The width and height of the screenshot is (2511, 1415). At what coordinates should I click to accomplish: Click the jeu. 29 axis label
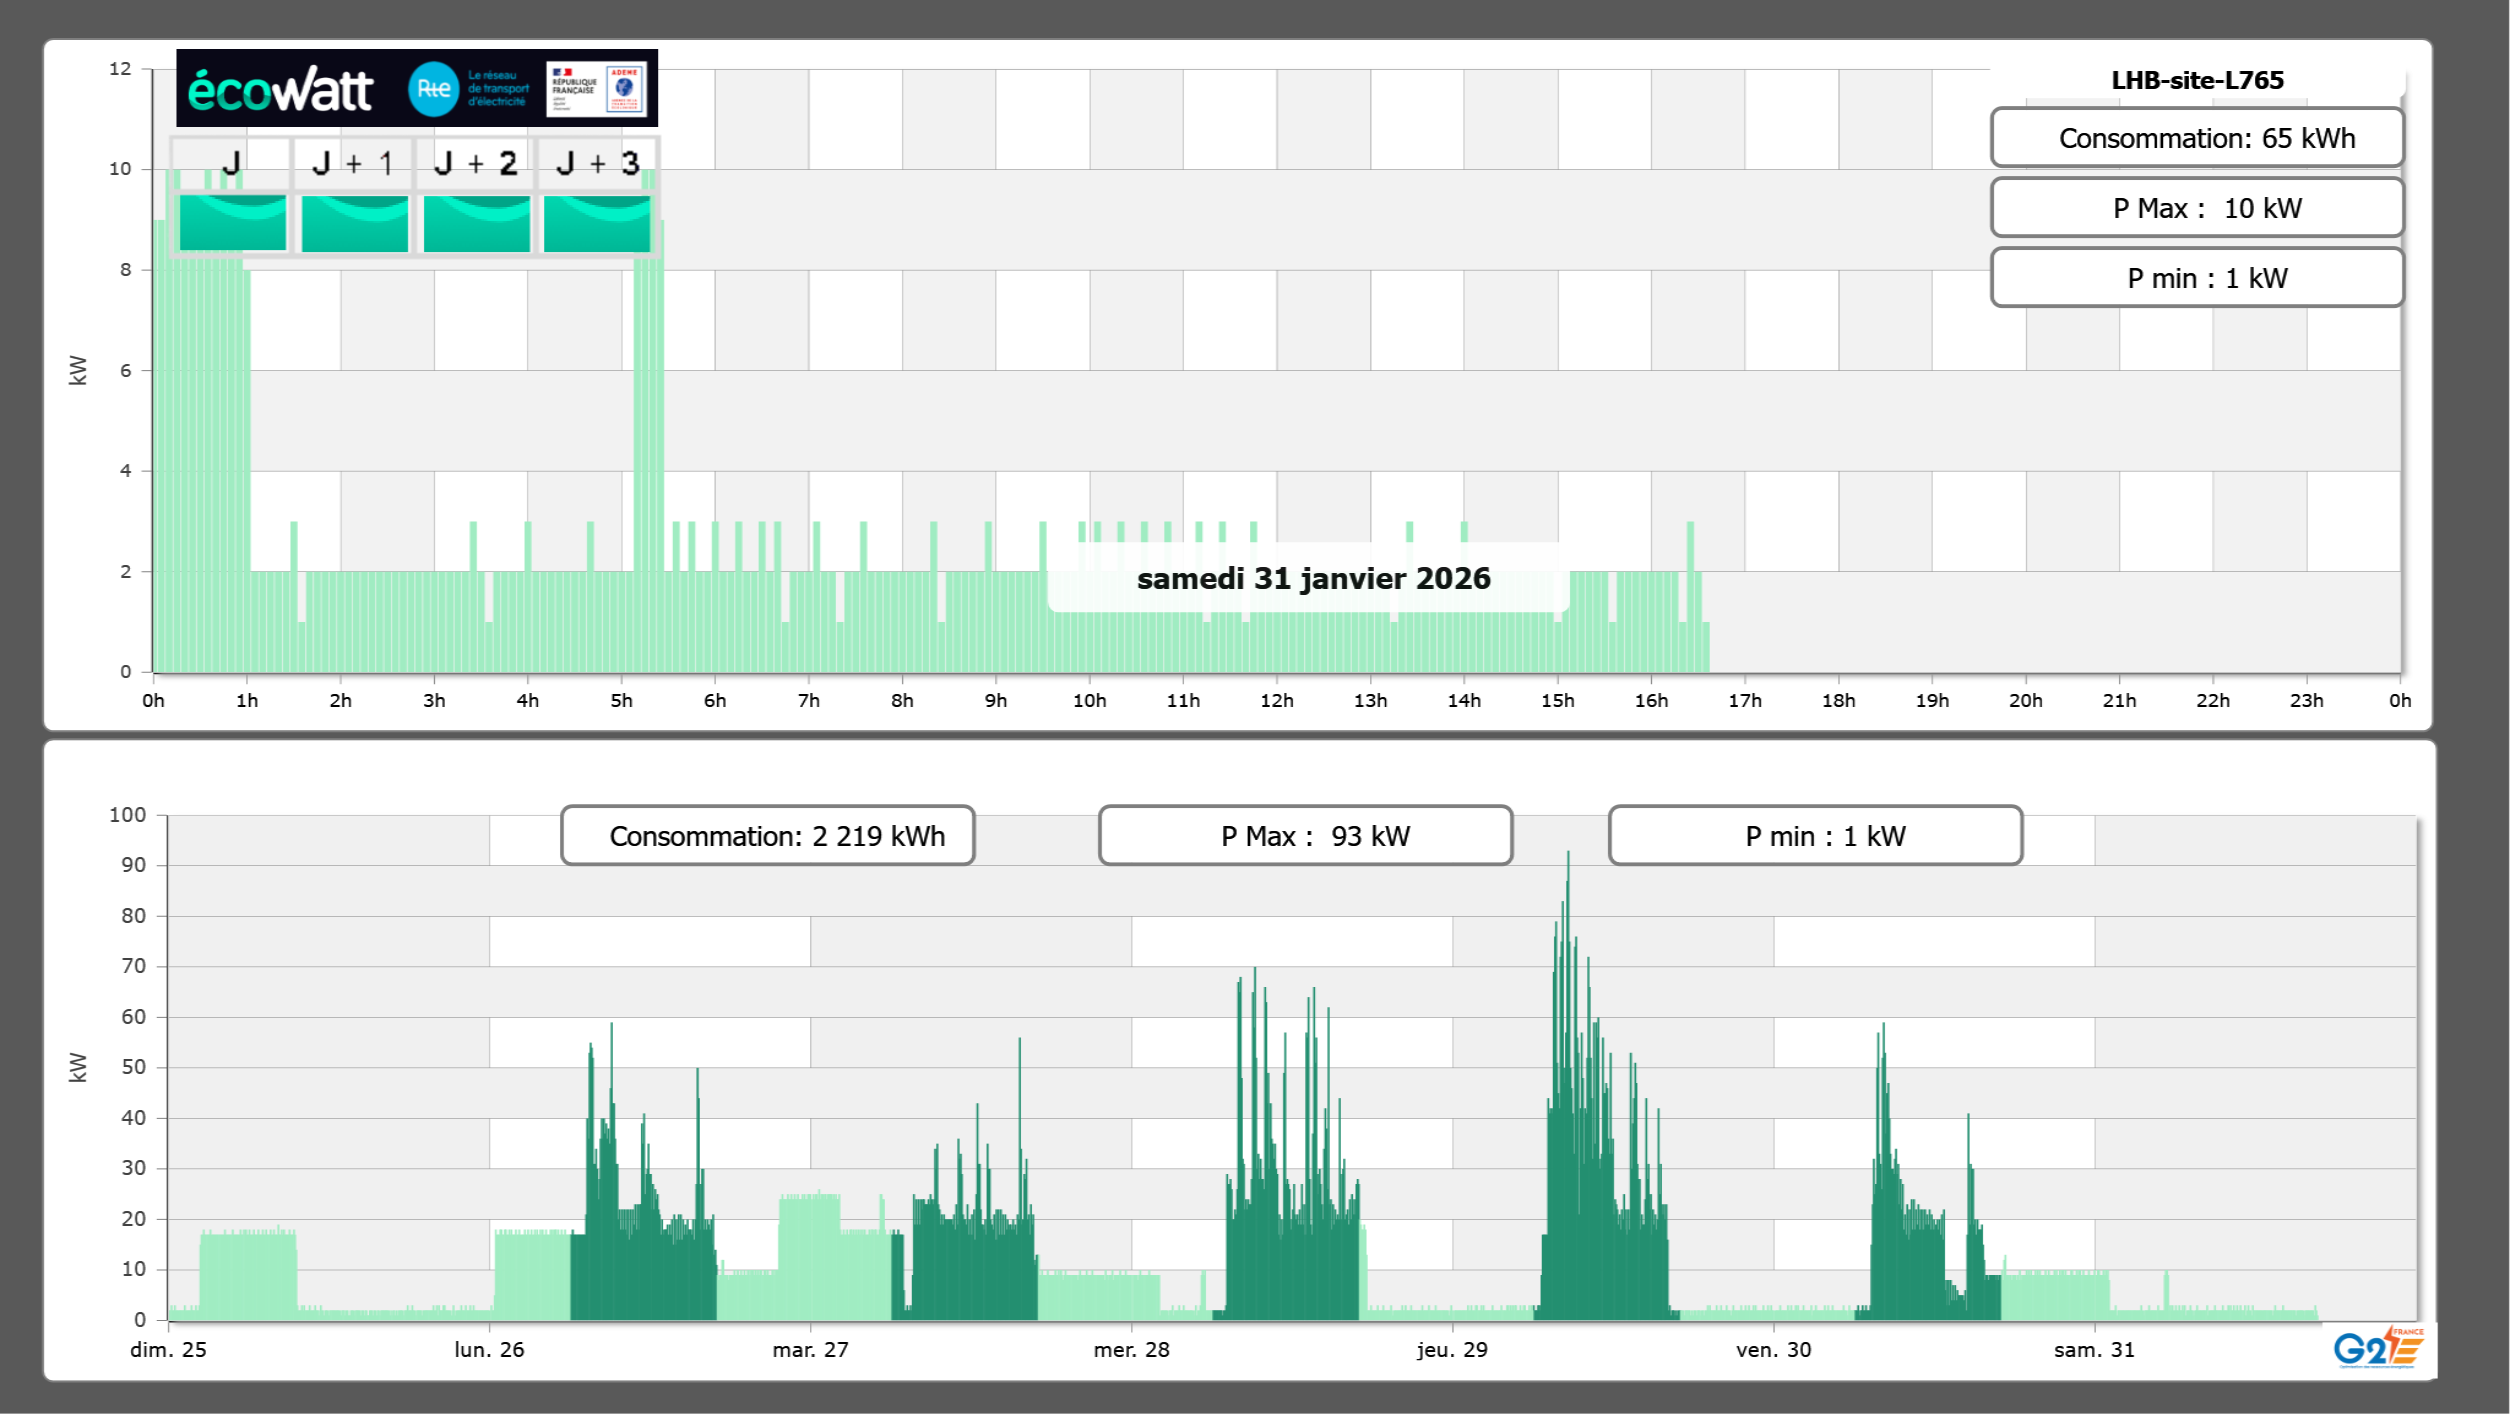(x=1452, y=1349)
